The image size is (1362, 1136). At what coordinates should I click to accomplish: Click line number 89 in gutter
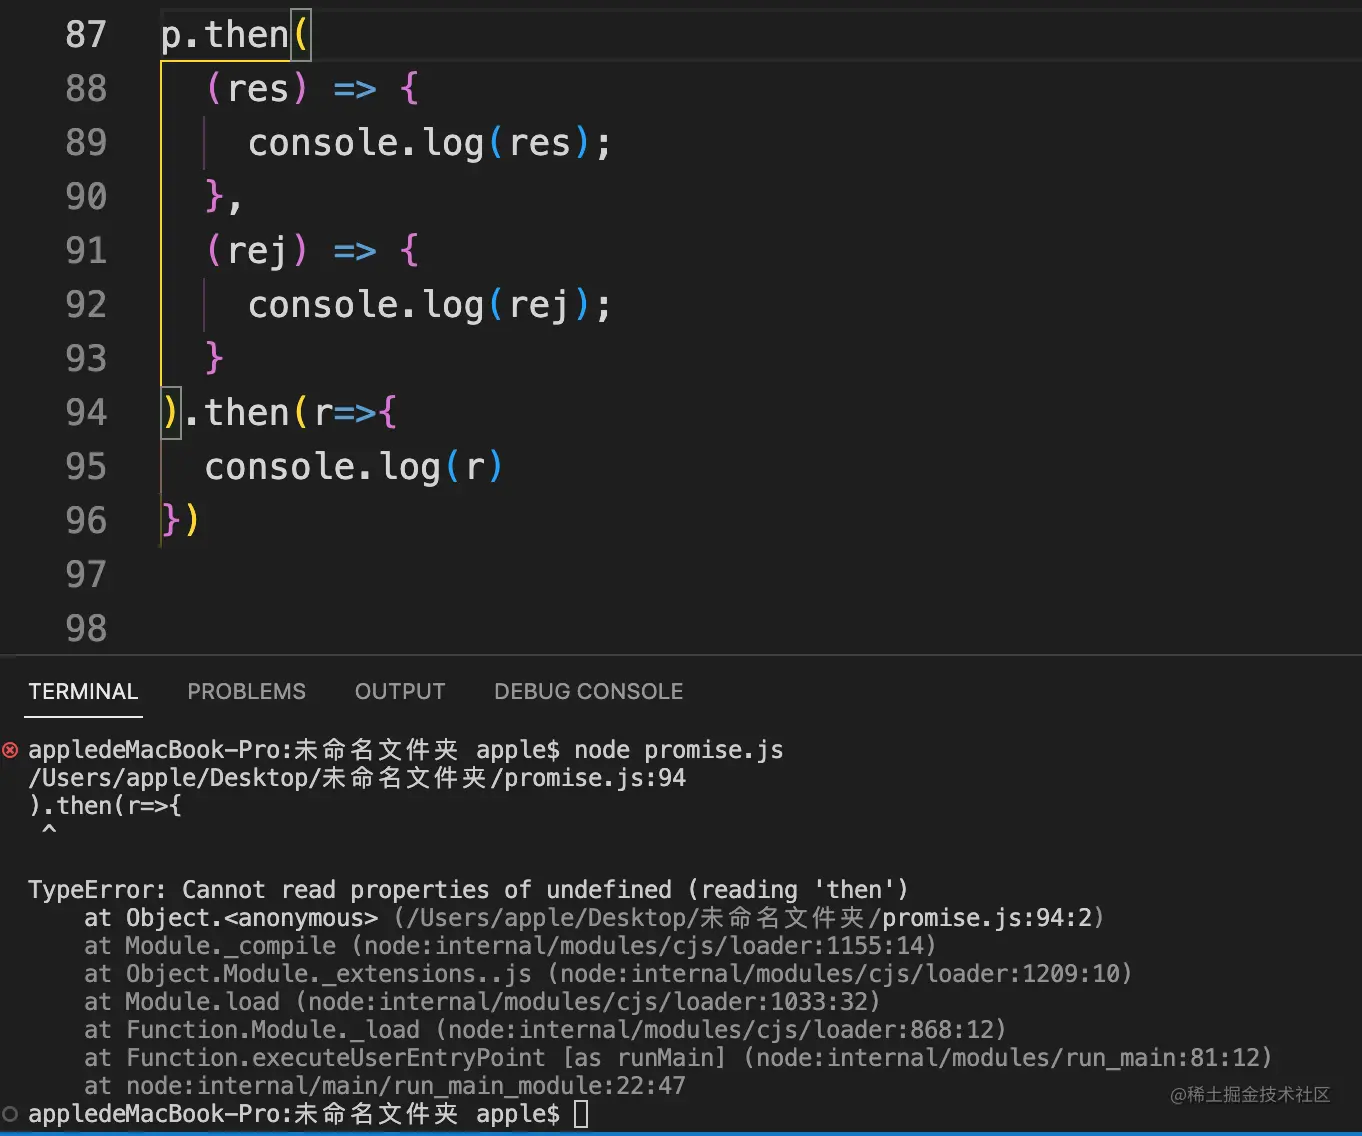[86, 143]
